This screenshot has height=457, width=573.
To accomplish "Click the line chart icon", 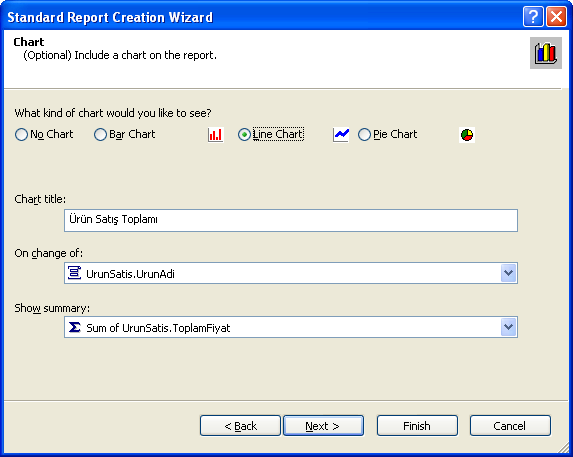I will click(341, 135).
